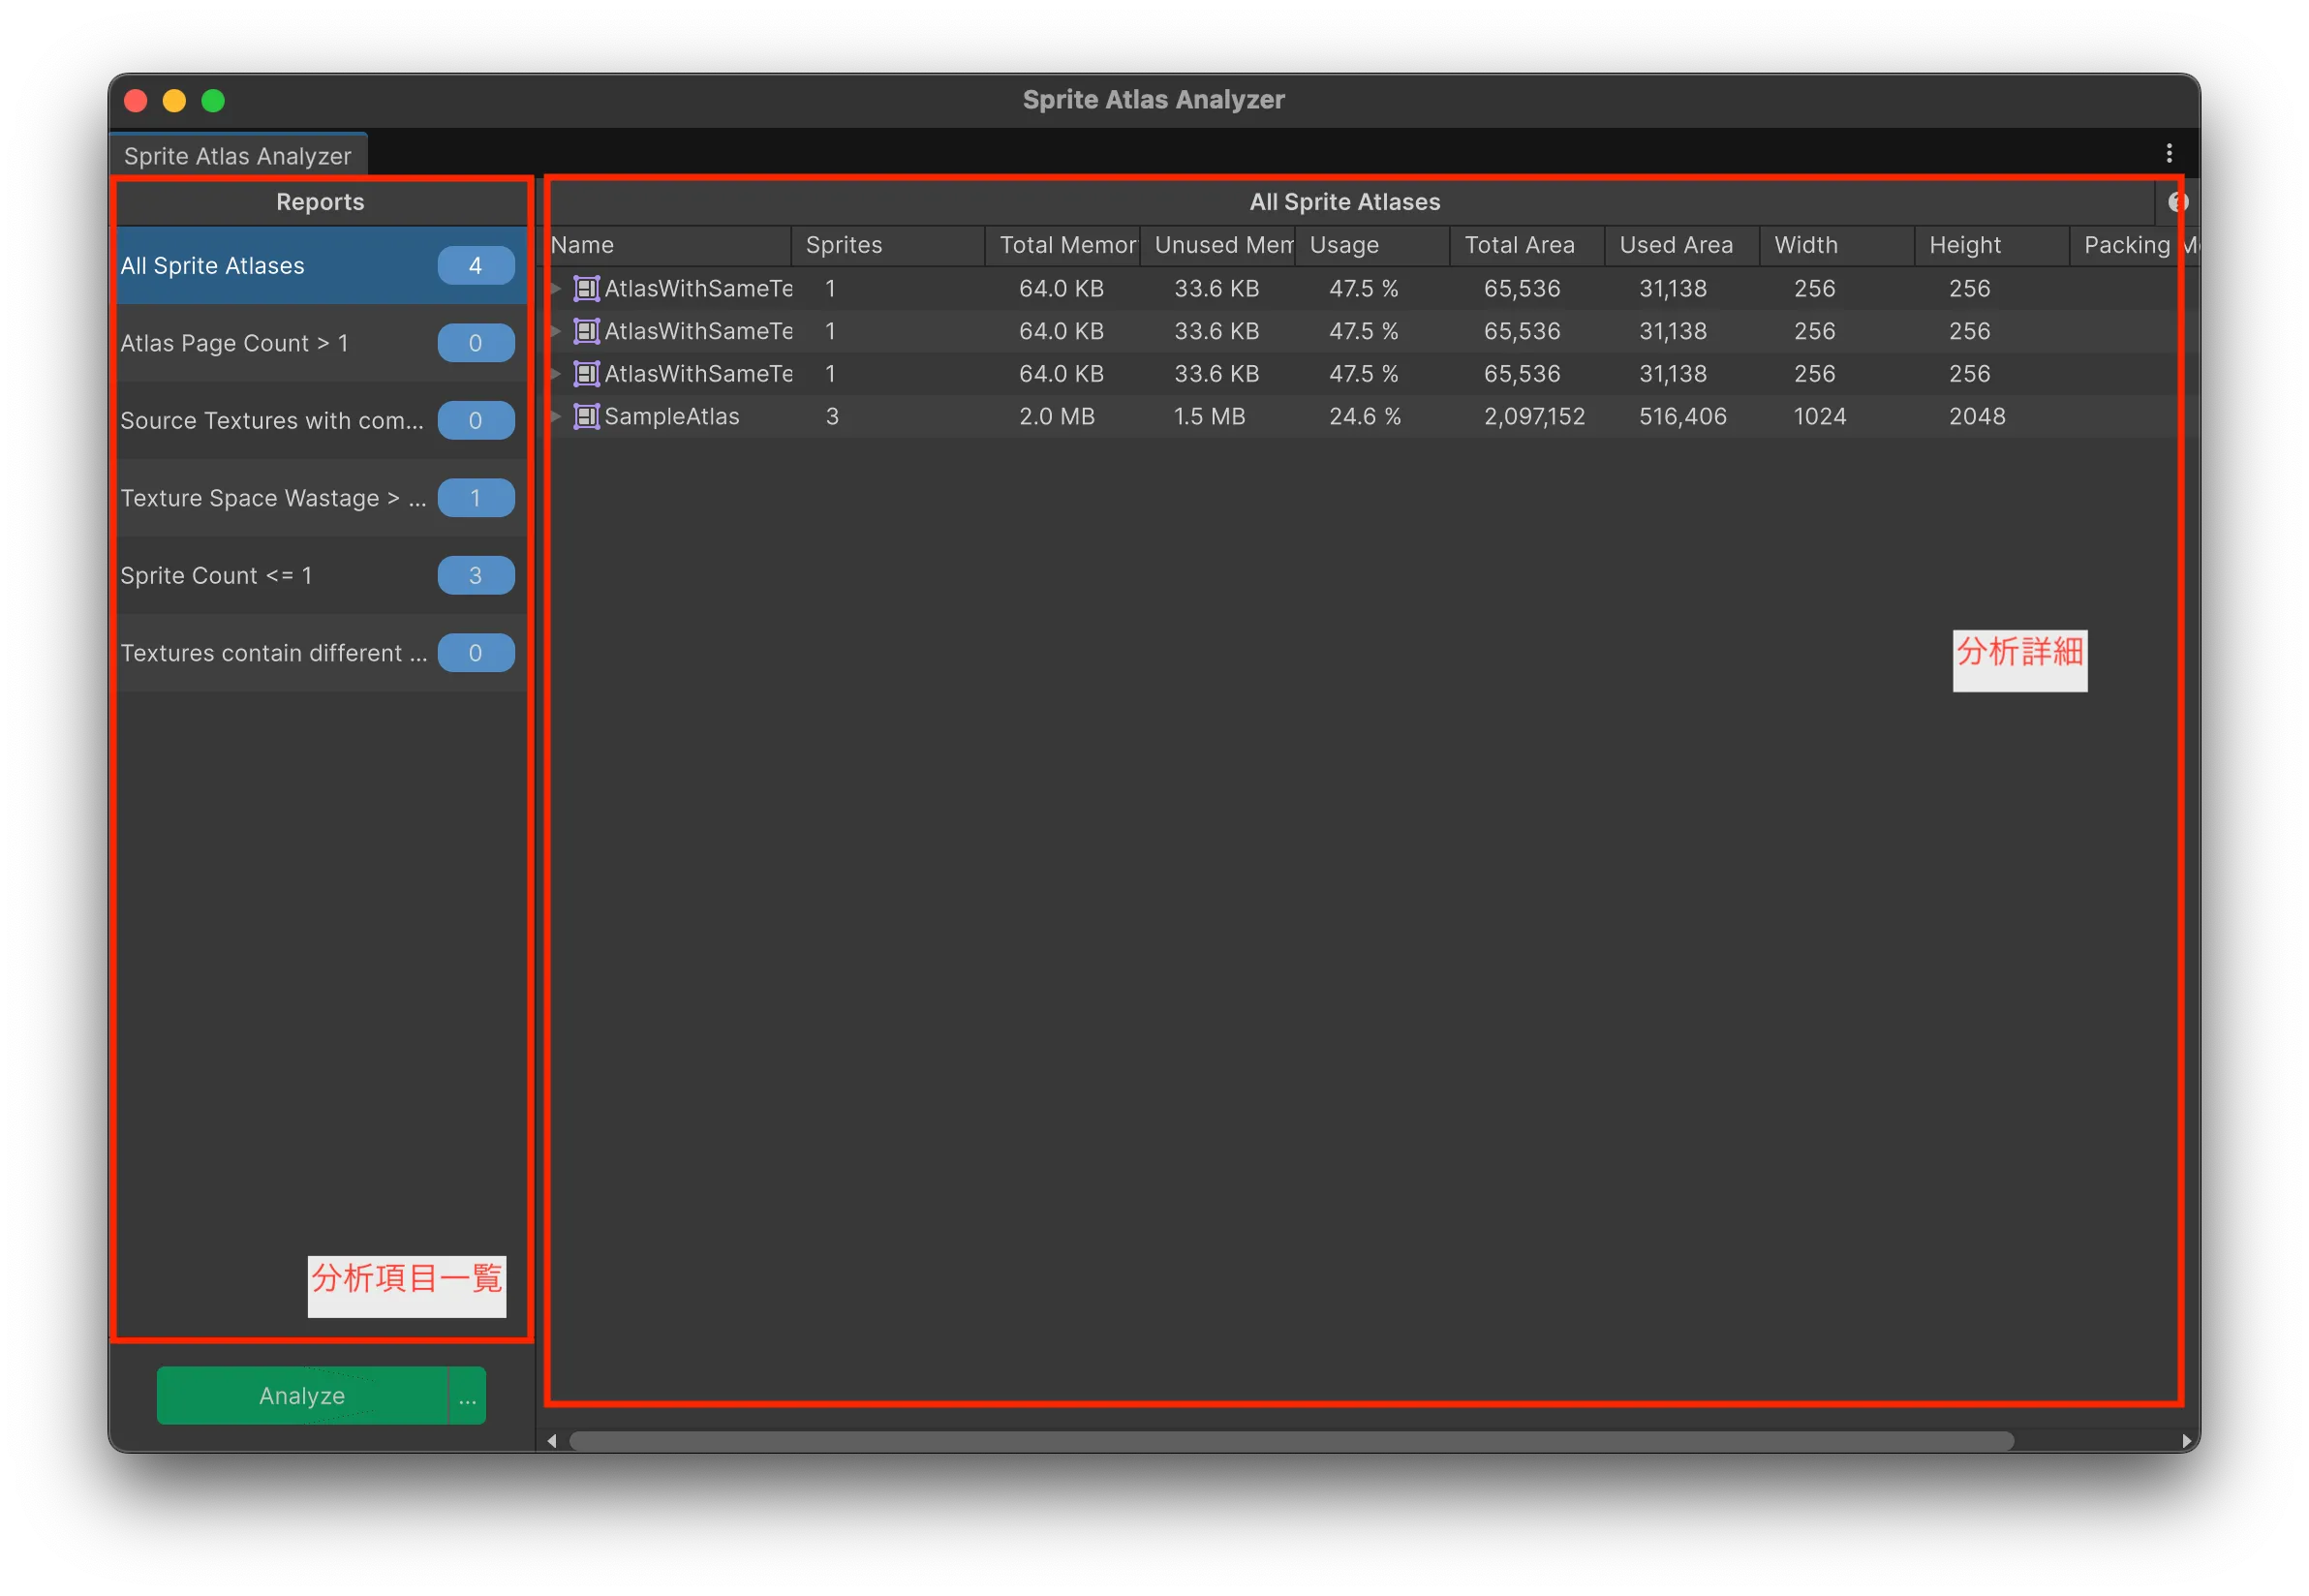Select the Sprite Atlas Analyzer tab
The image size is (2309, 1596).
(x=238, y=156)
